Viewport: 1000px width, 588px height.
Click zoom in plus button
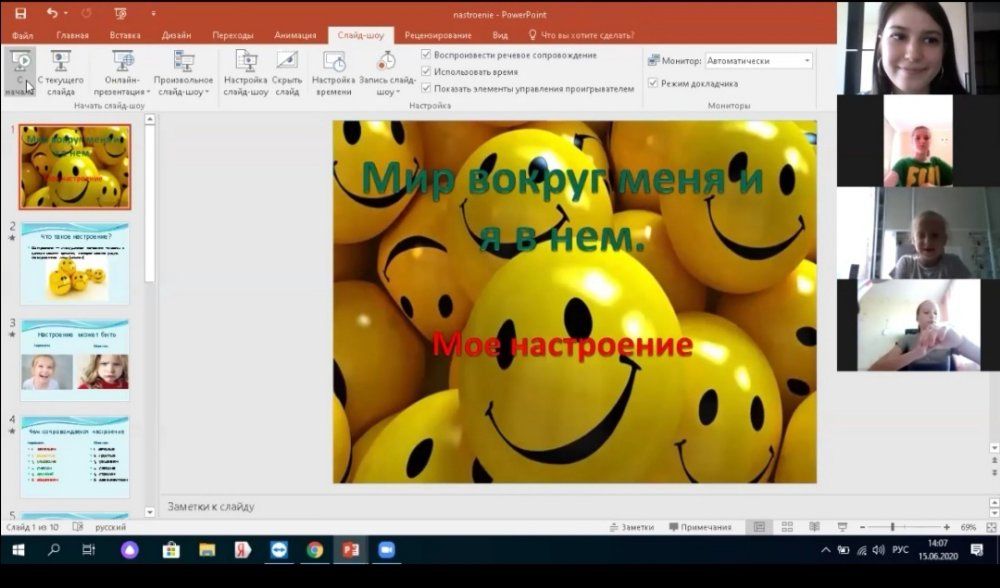946,527
